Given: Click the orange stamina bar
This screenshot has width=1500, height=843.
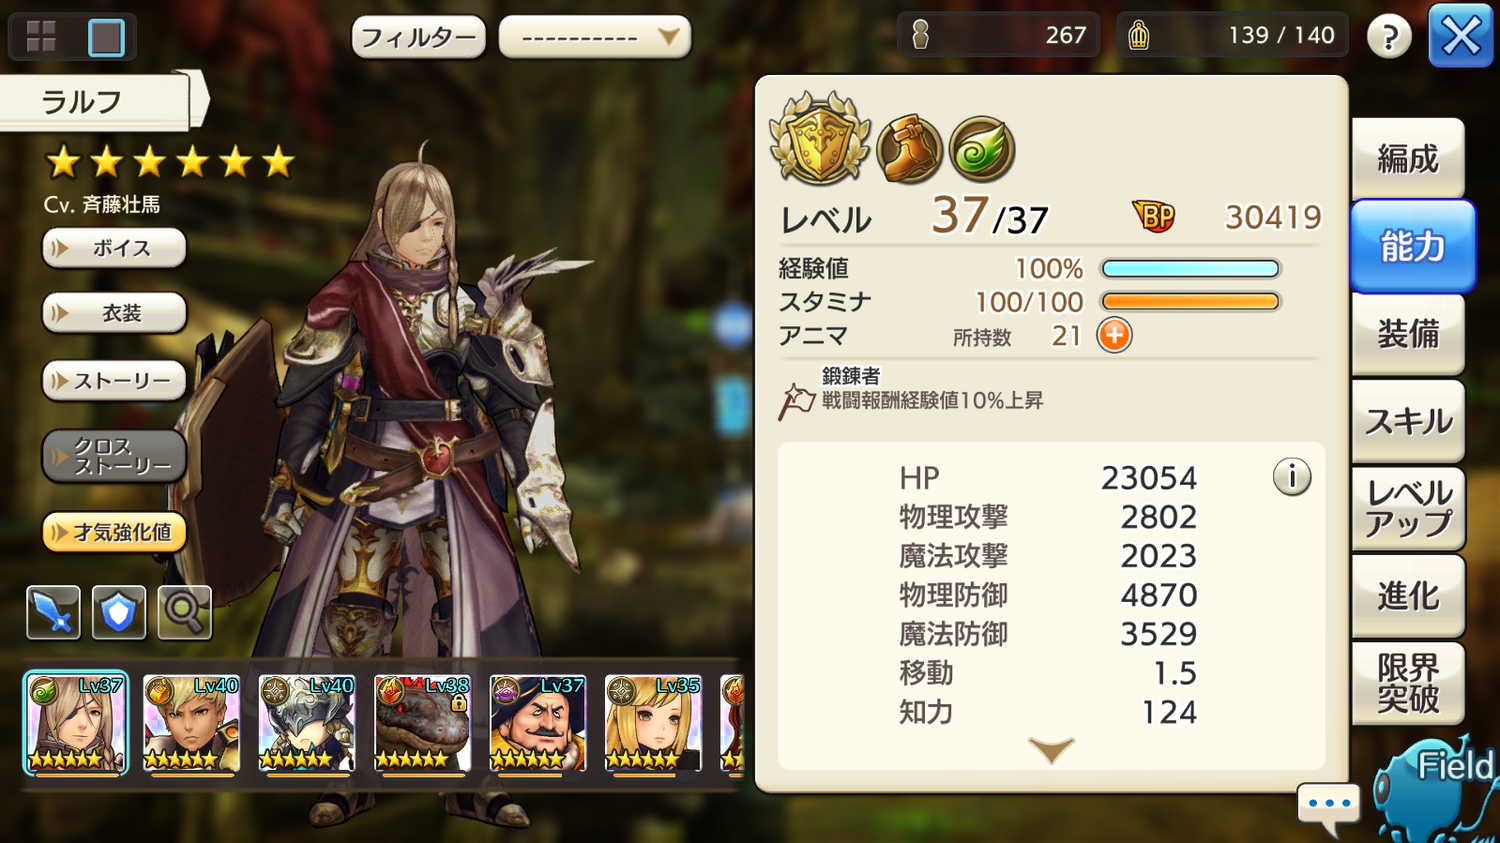Looking at the screenshot, I should coord(1190,301).
